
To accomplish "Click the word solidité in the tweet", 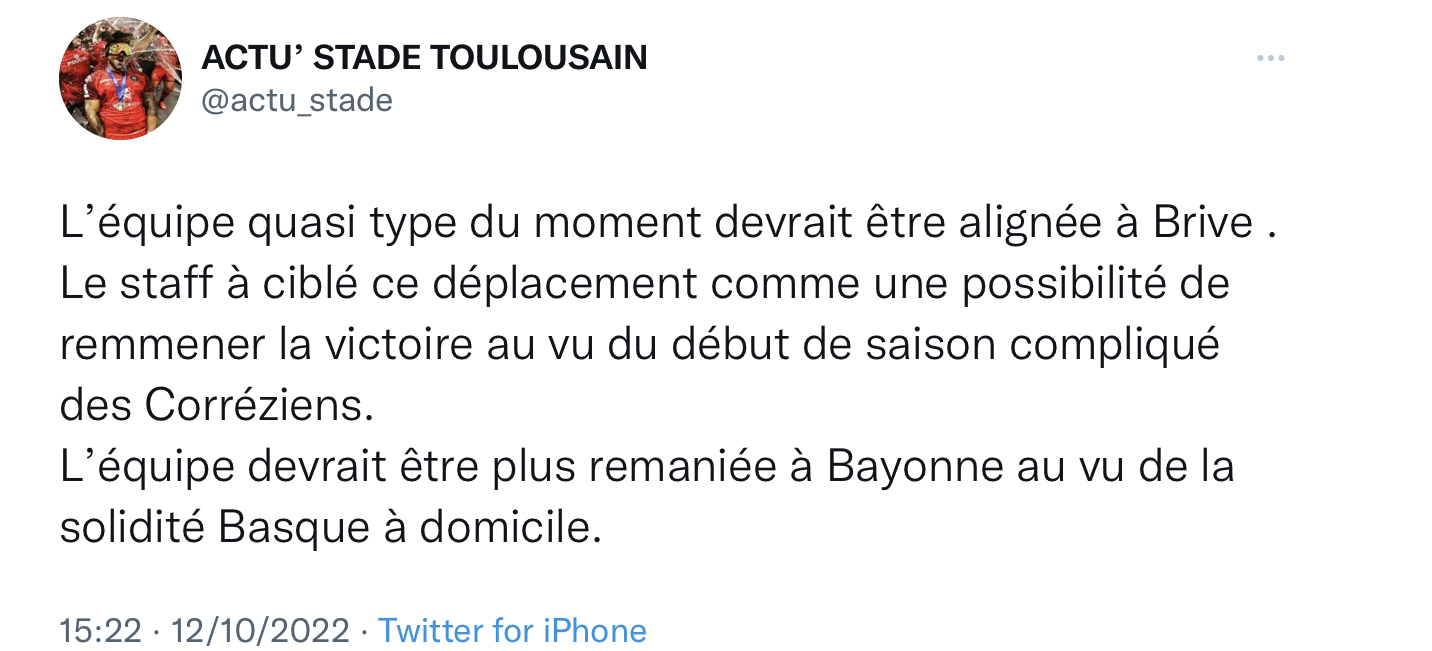I will (132, 528).
